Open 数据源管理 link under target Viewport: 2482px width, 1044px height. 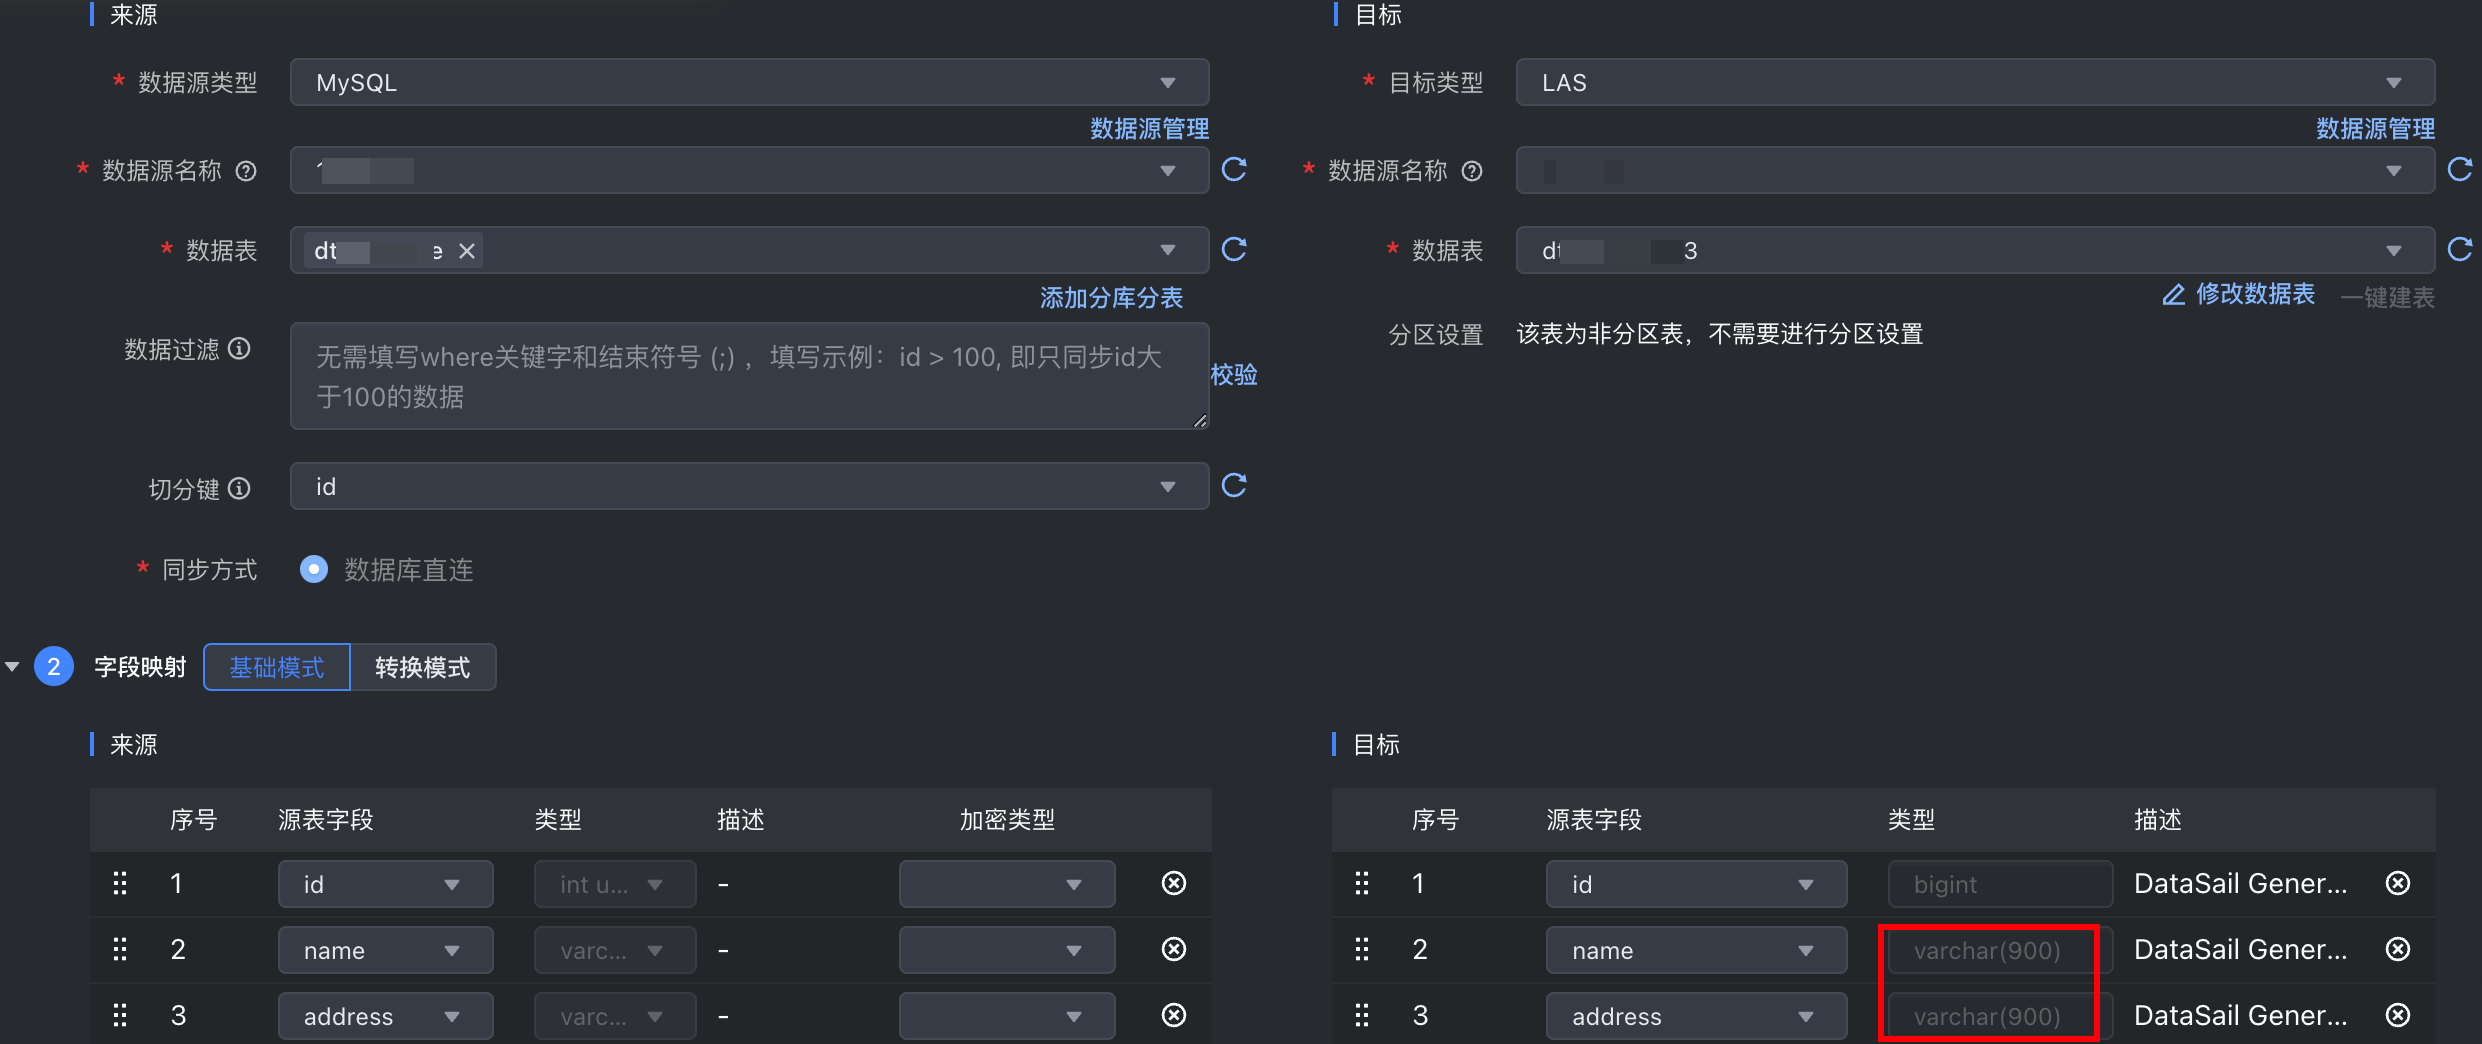click(2375, 128)
